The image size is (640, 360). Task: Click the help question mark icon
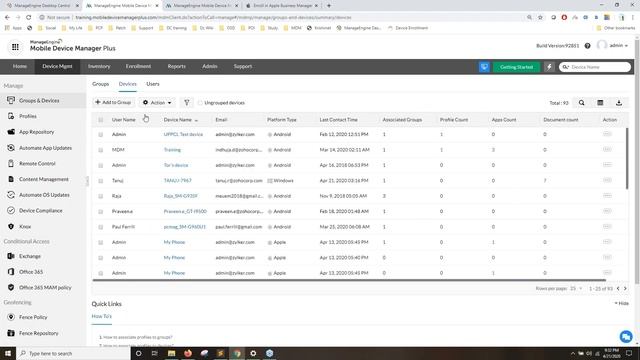click(587, 46)
